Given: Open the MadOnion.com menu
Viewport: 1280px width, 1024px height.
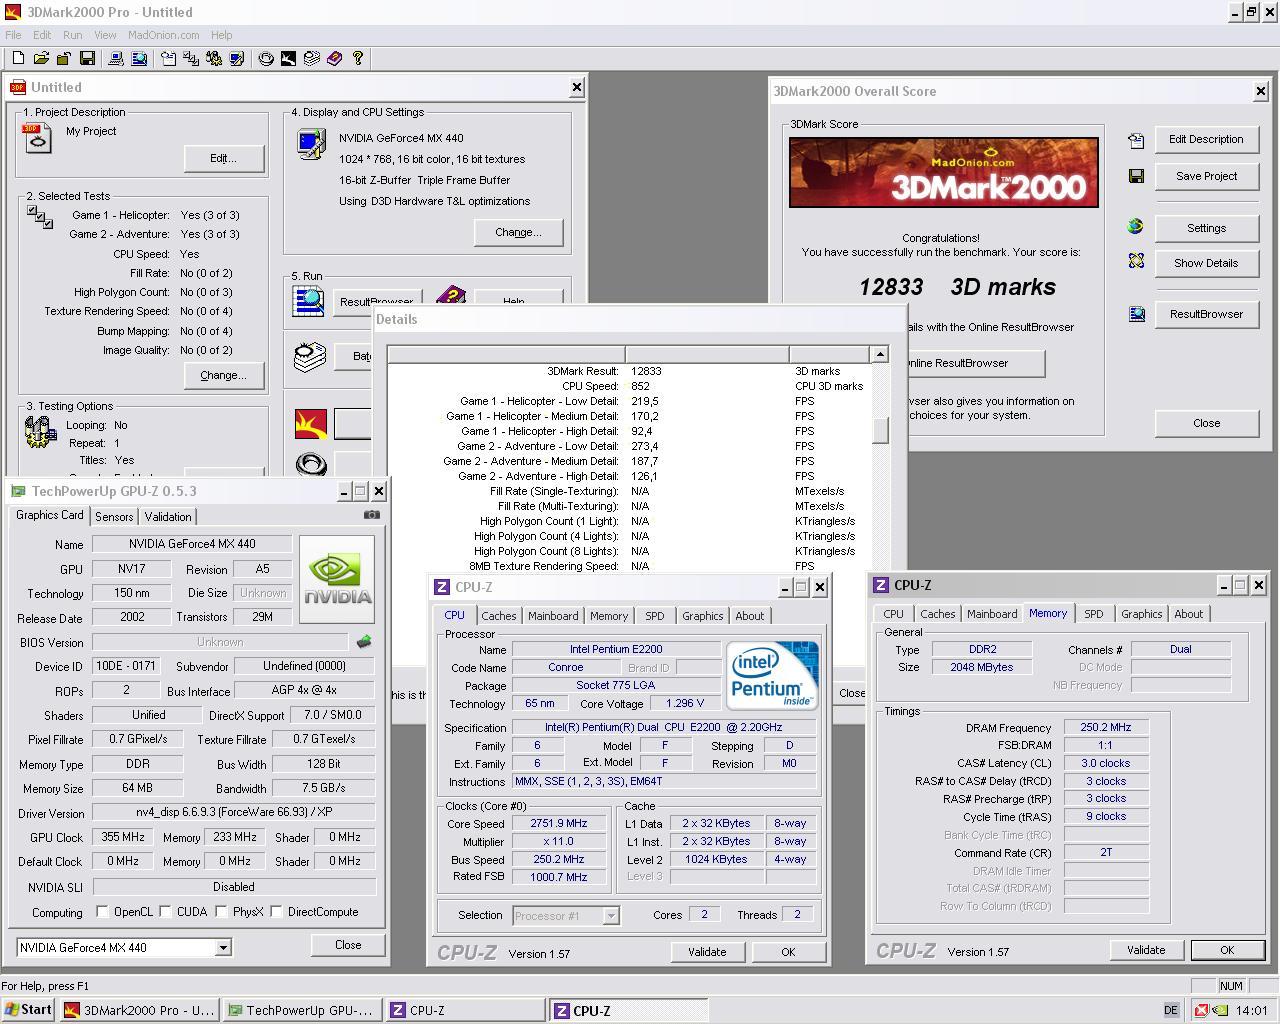Looking at the screenshot, I should coord(164,35).
